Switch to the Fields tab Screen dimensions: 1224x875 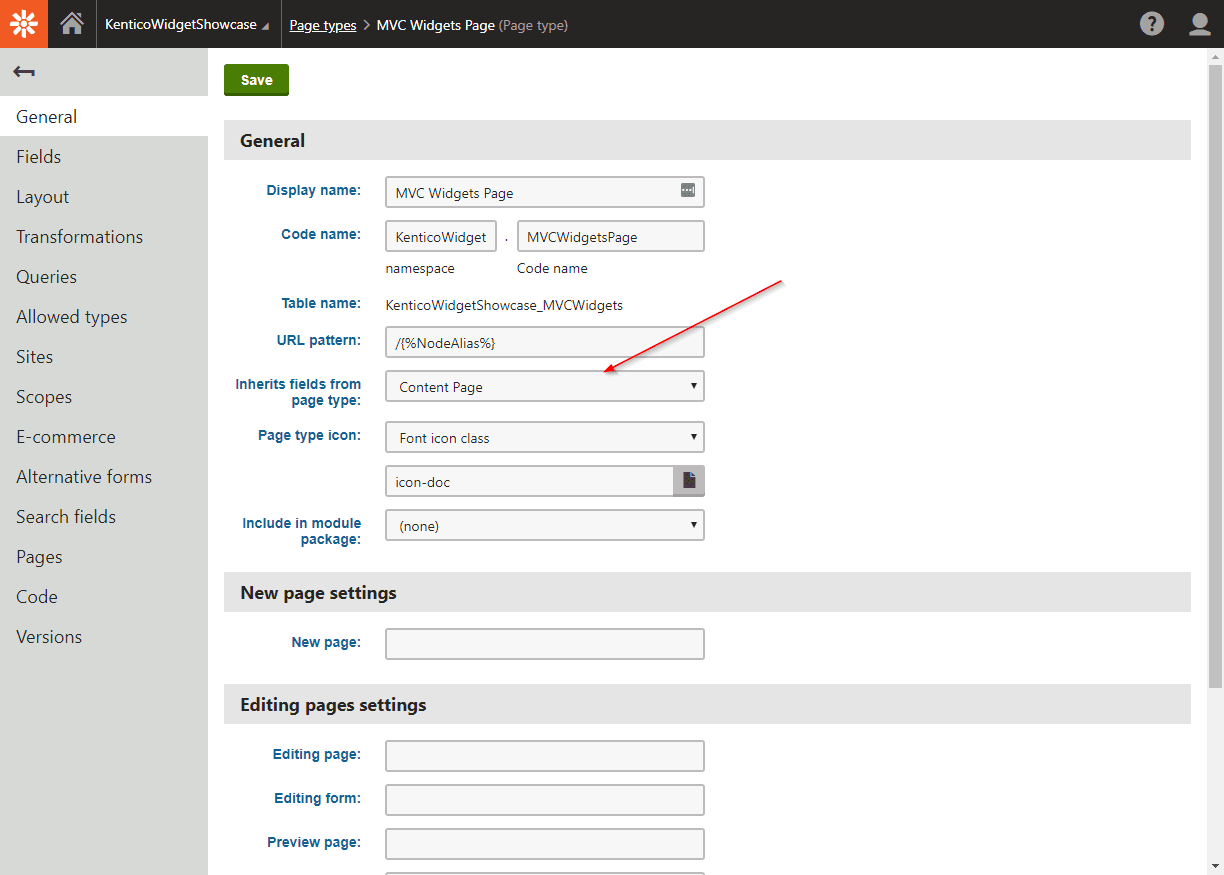[x=39, y=157]
